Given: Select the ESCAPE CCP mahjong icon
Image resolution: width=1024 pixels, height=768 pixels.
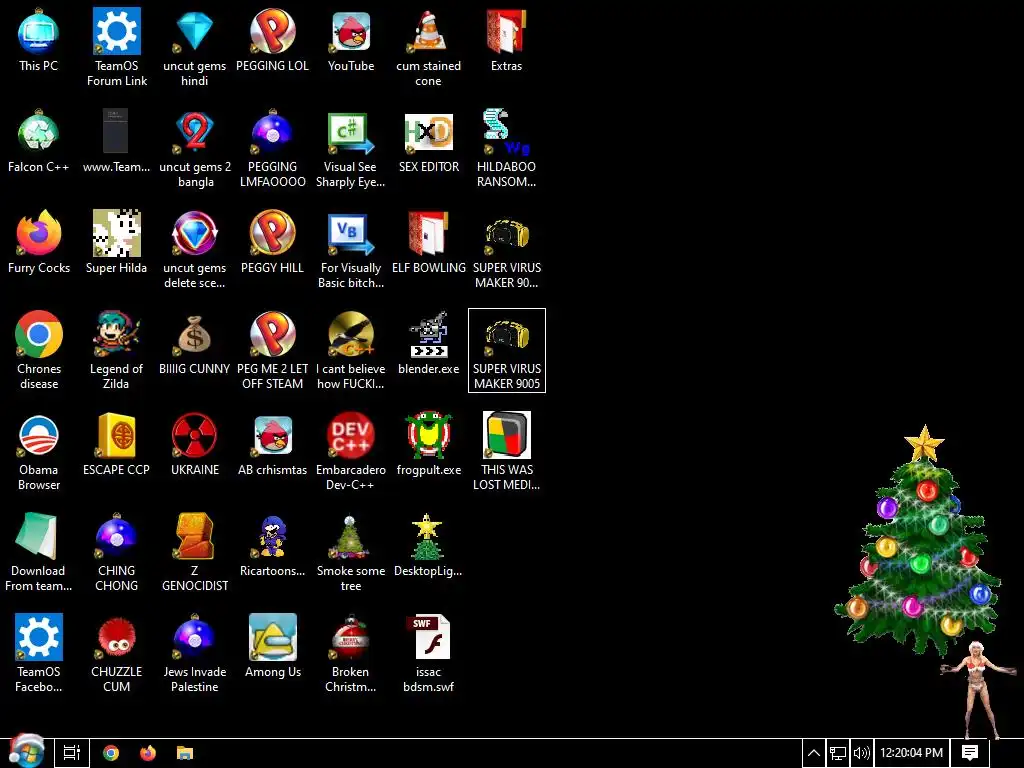Looking at the screenshot, I should 116,444.
